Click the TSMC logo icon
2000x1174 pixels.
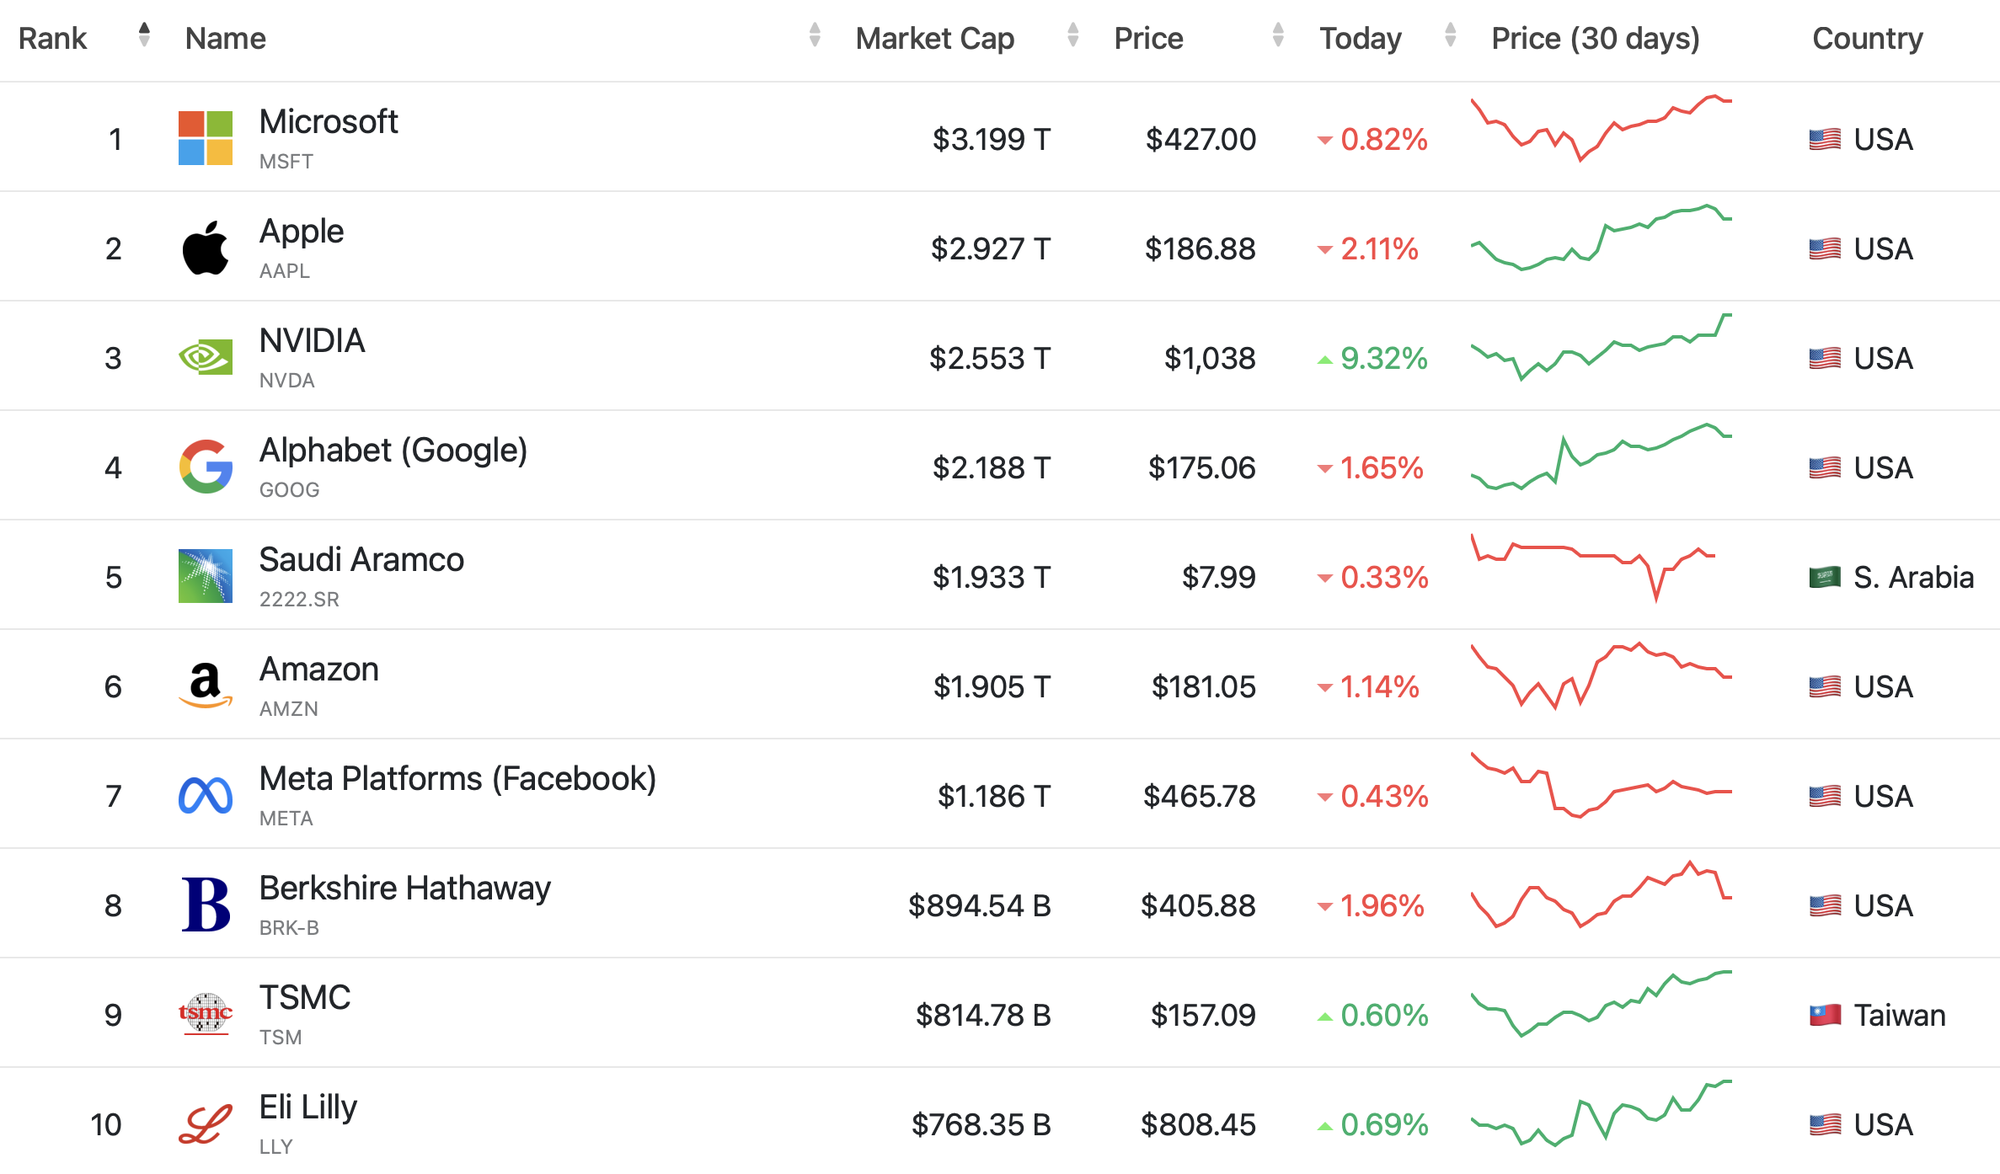click(205, 1014)
